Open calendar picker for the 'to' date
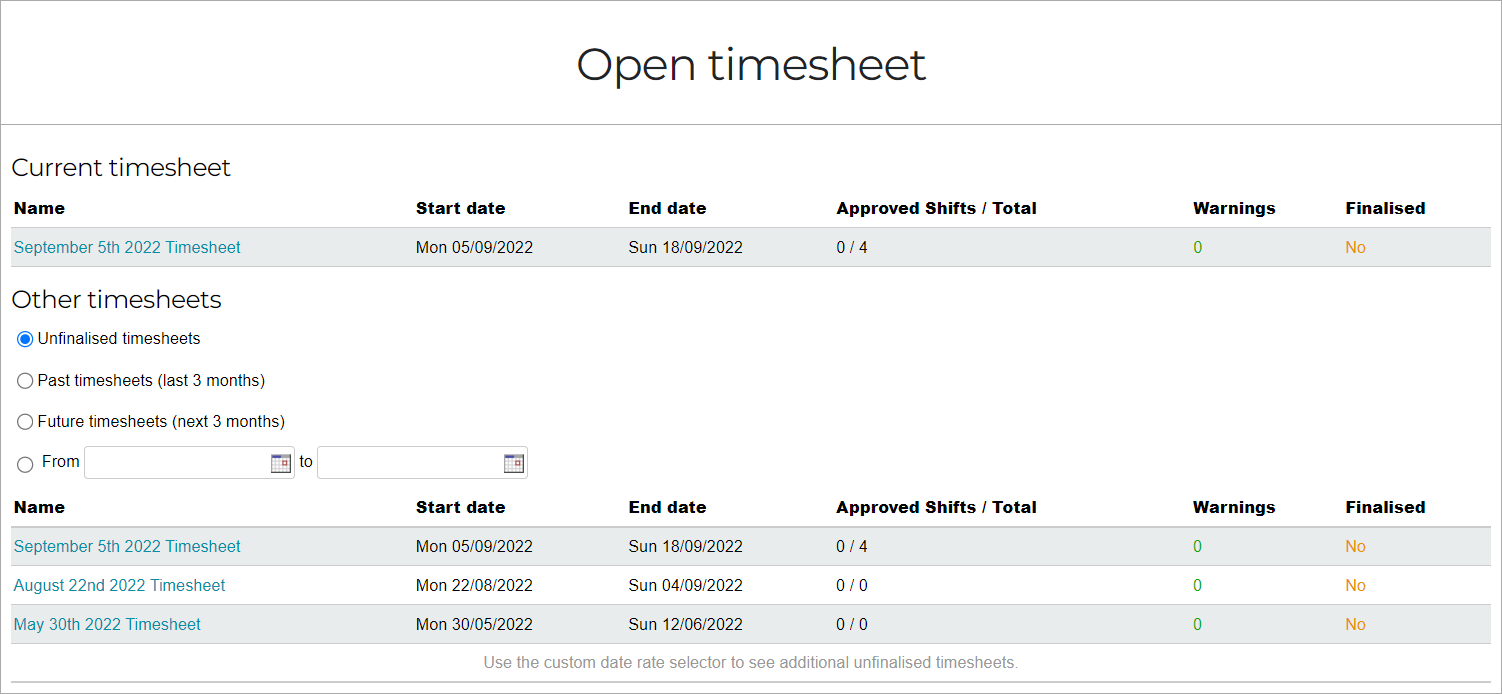This screenshot has width=1502, height=694. (513, 463)
